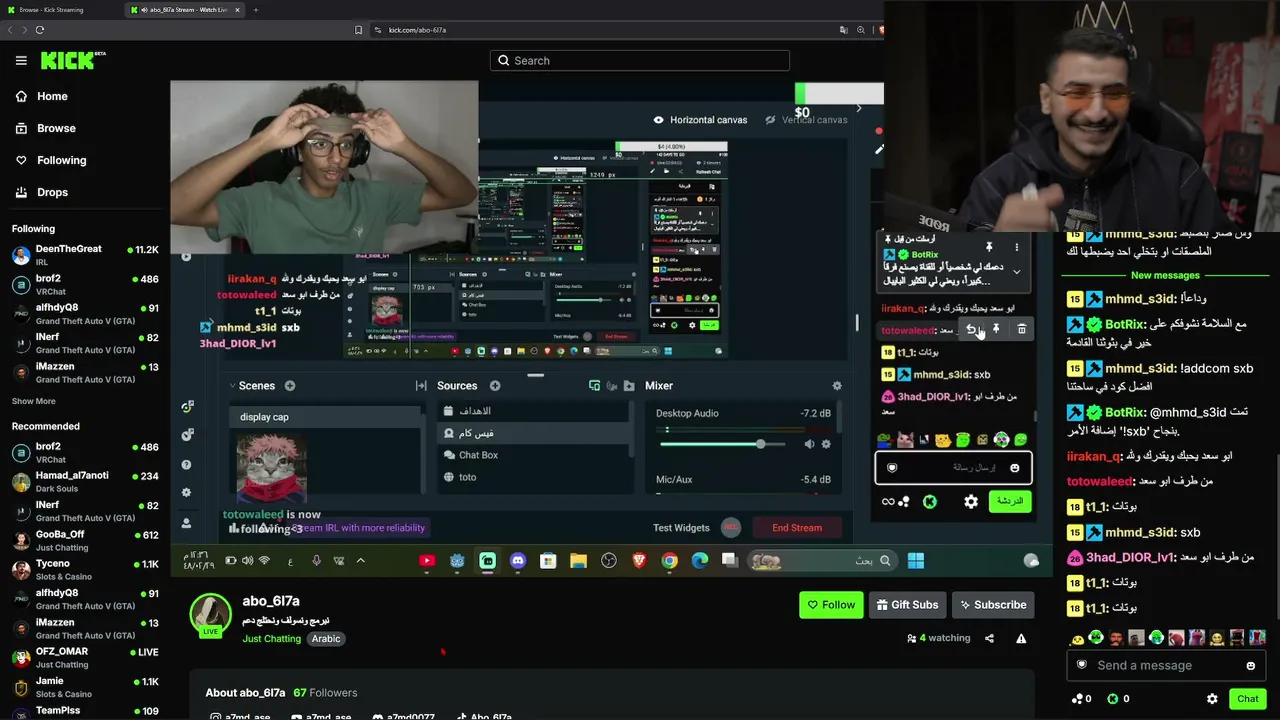Add a new source with the plus icon
Viewport: 1280px width, 720px height.
click(x=495, y=386)
